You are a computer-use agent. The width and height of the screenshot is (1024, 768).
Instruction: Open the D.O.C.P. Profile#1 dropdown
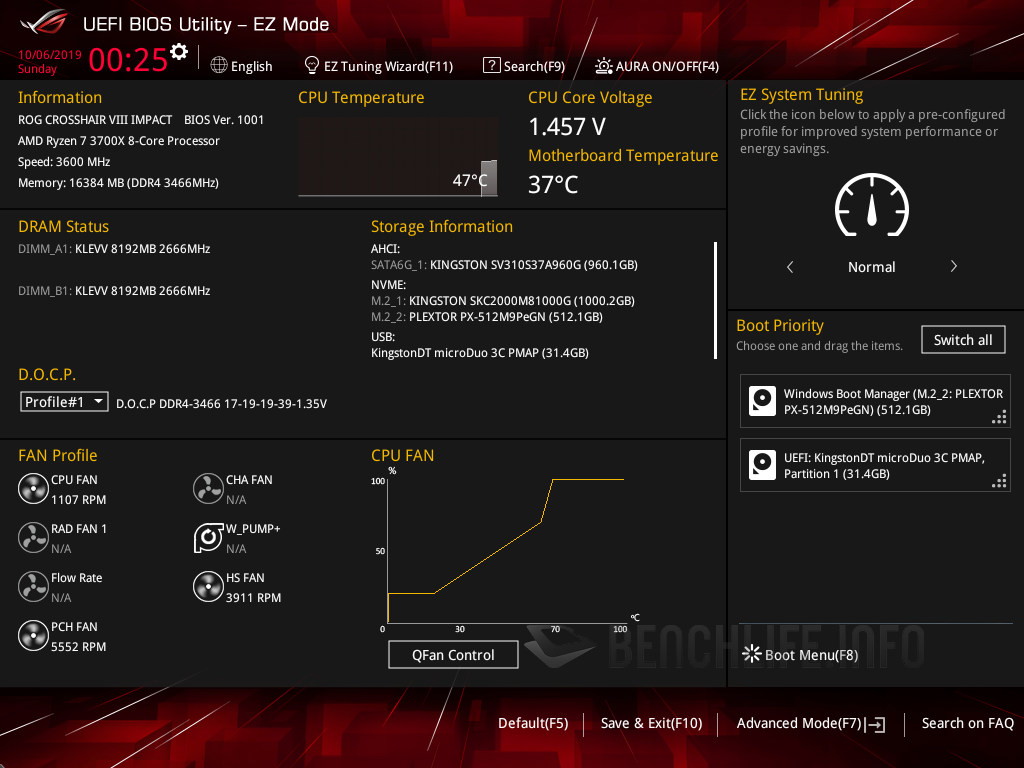tap(64, 402)
